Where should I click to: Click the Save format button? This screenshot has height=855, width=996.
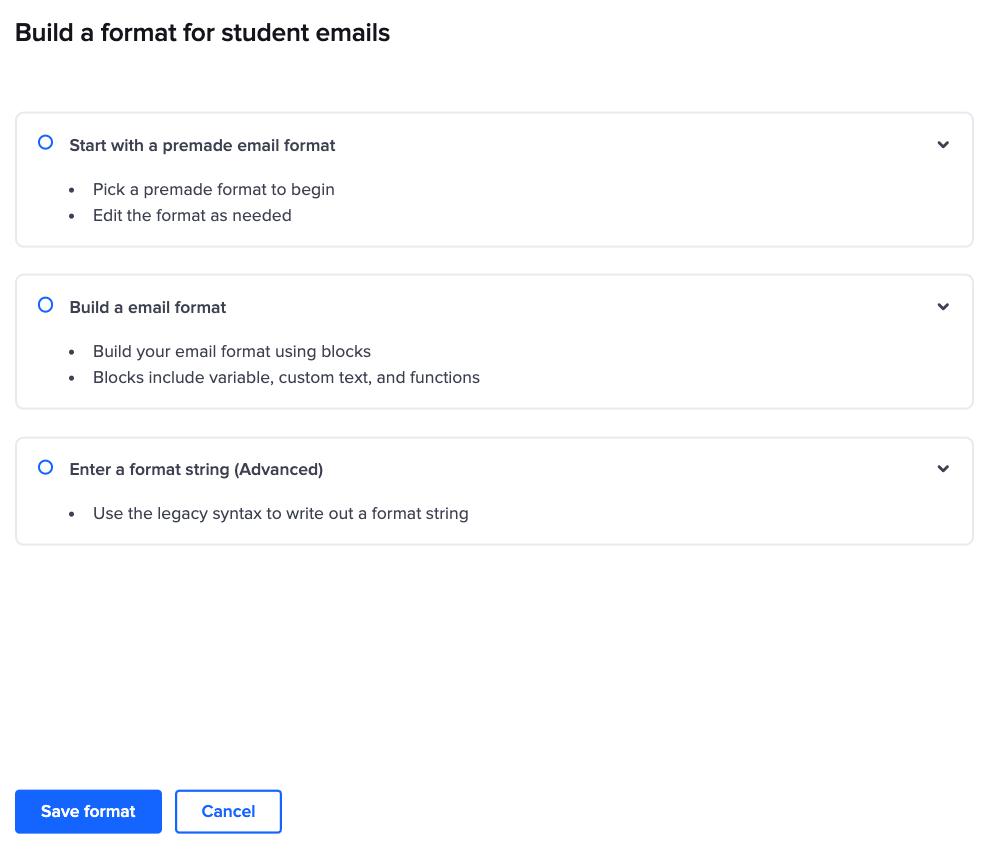[88, 811]
